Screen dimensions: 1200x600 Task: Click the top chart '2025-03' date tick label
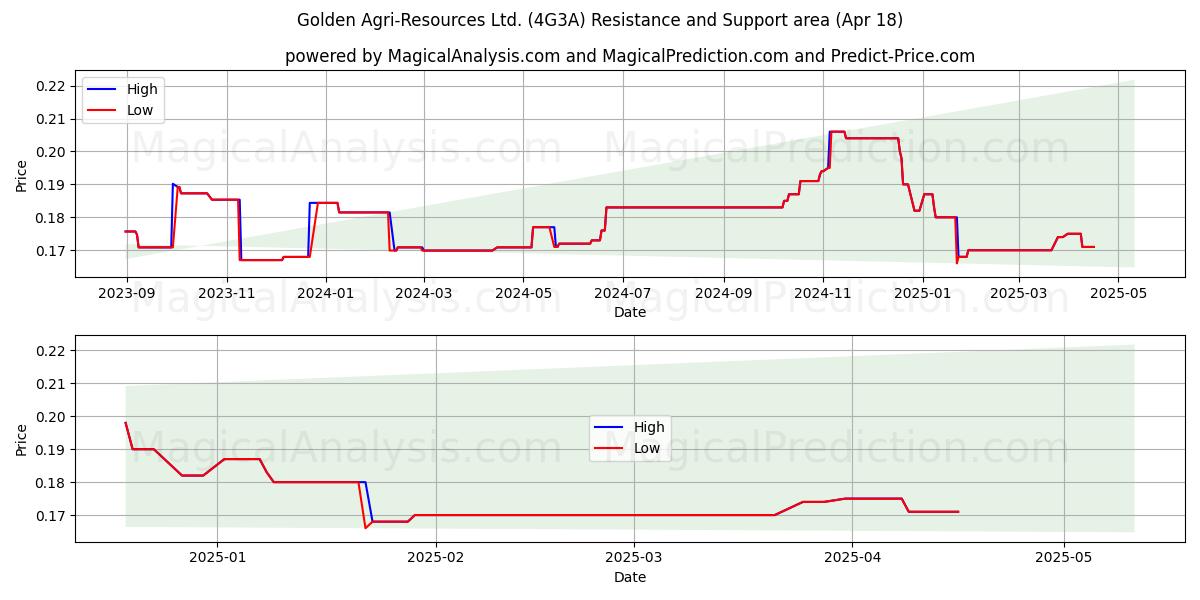pyautogui.click(x=1019, y=294)
